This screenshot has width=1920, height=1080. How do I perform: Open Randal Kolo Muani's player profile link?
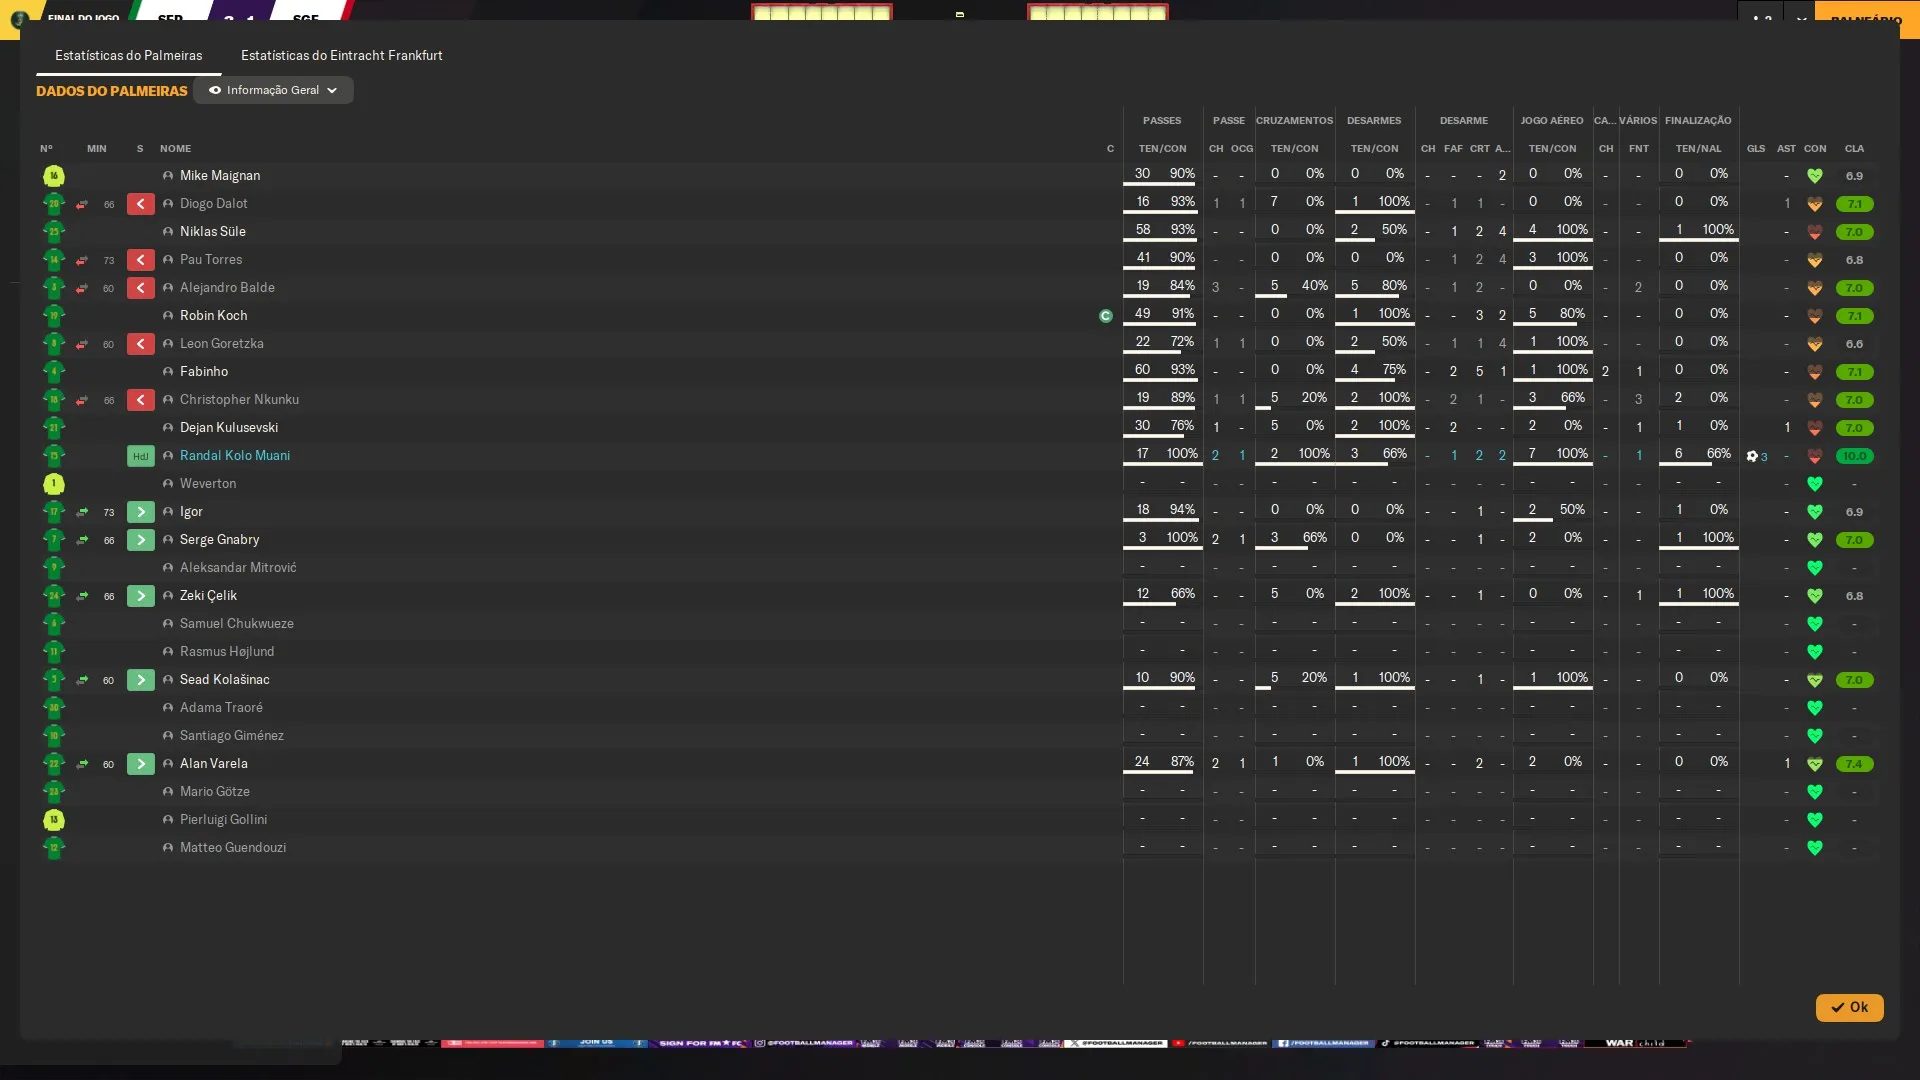(x=234, y=456)
